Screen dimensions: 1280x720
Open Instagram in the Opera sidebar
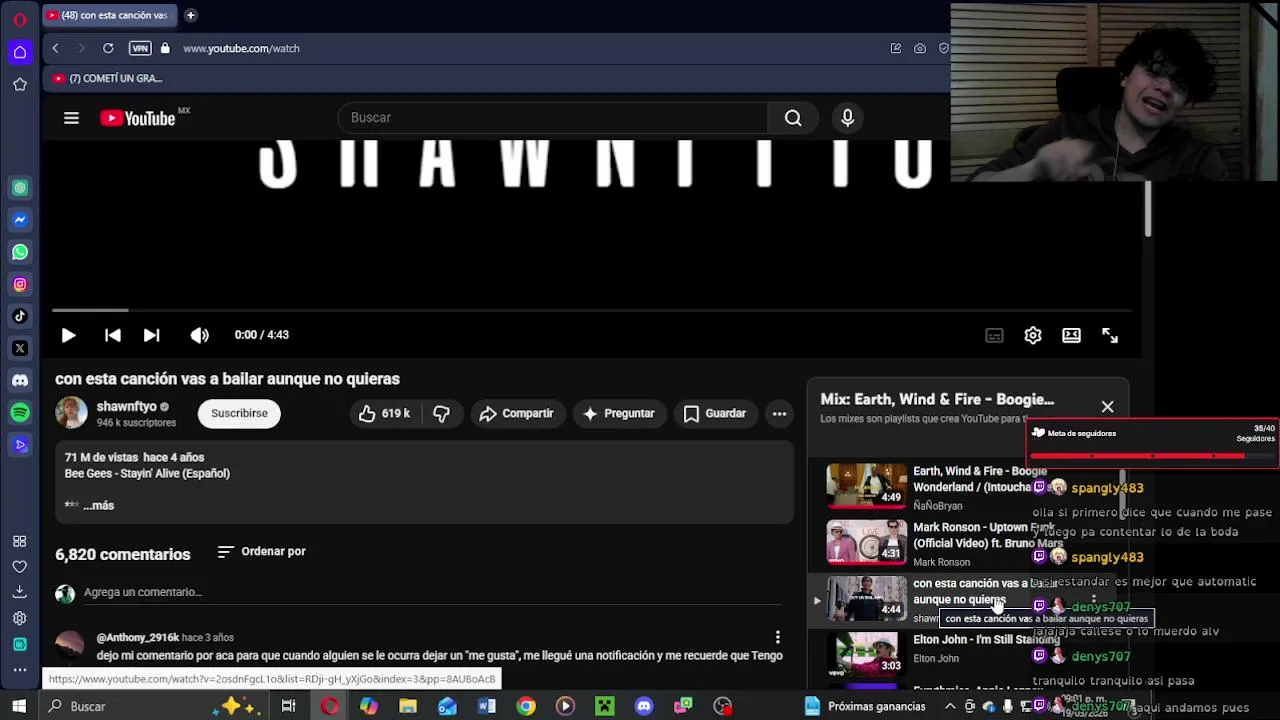coord(20,285)
